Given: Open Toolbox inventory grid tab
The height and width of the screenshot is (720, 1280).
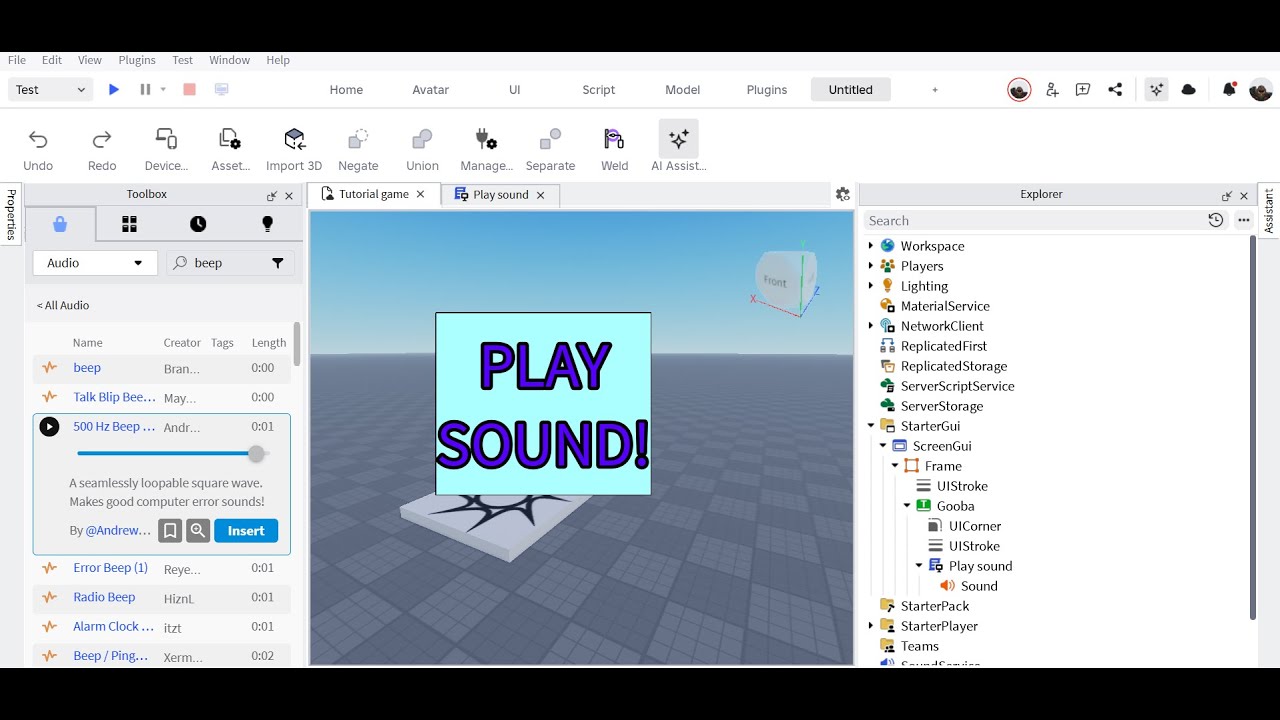Looking at the screenshot, I should point(129,224).
